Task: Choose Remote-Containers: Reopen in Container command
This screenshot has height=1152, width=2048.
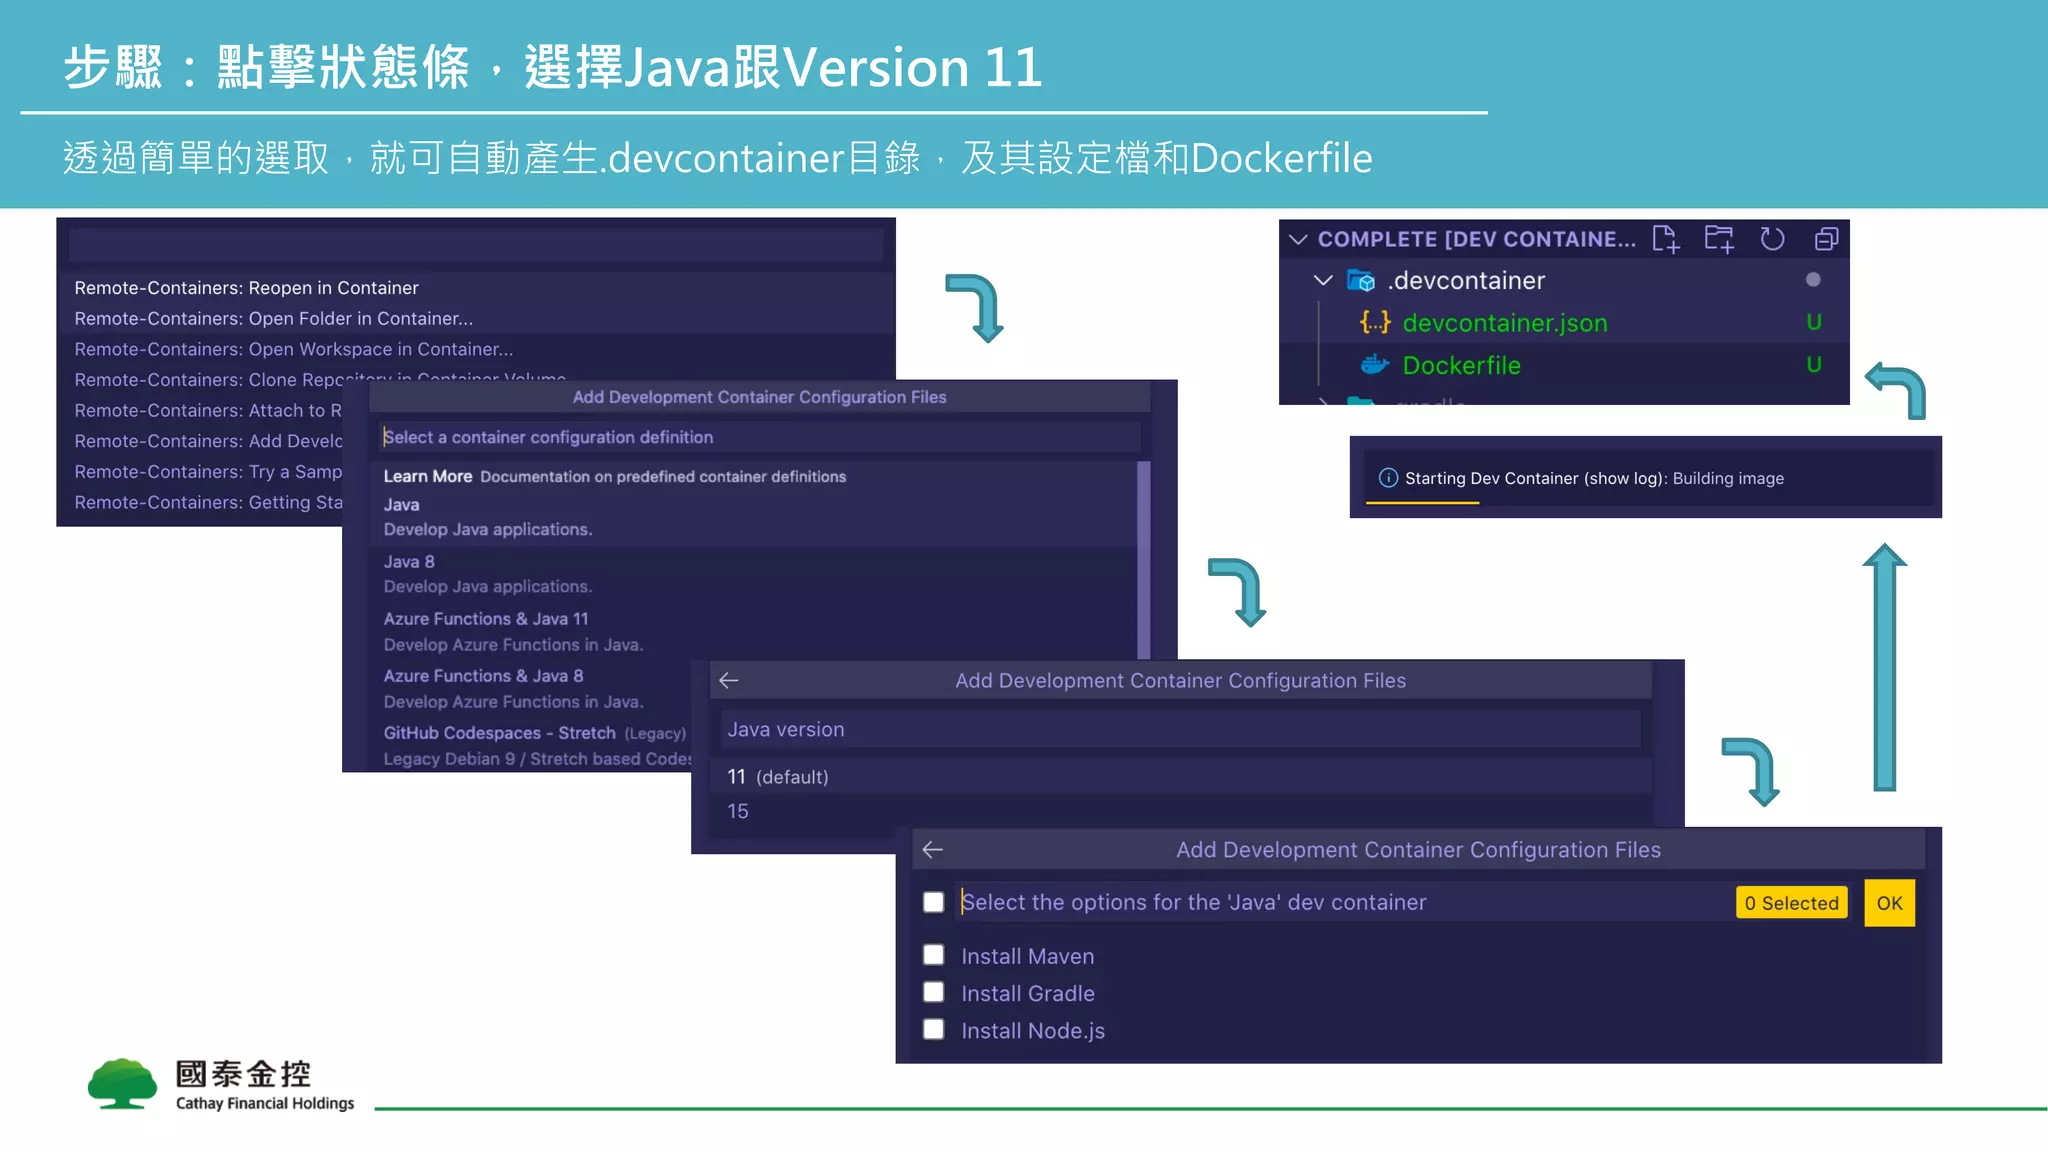Action: (x=246, y=288)
